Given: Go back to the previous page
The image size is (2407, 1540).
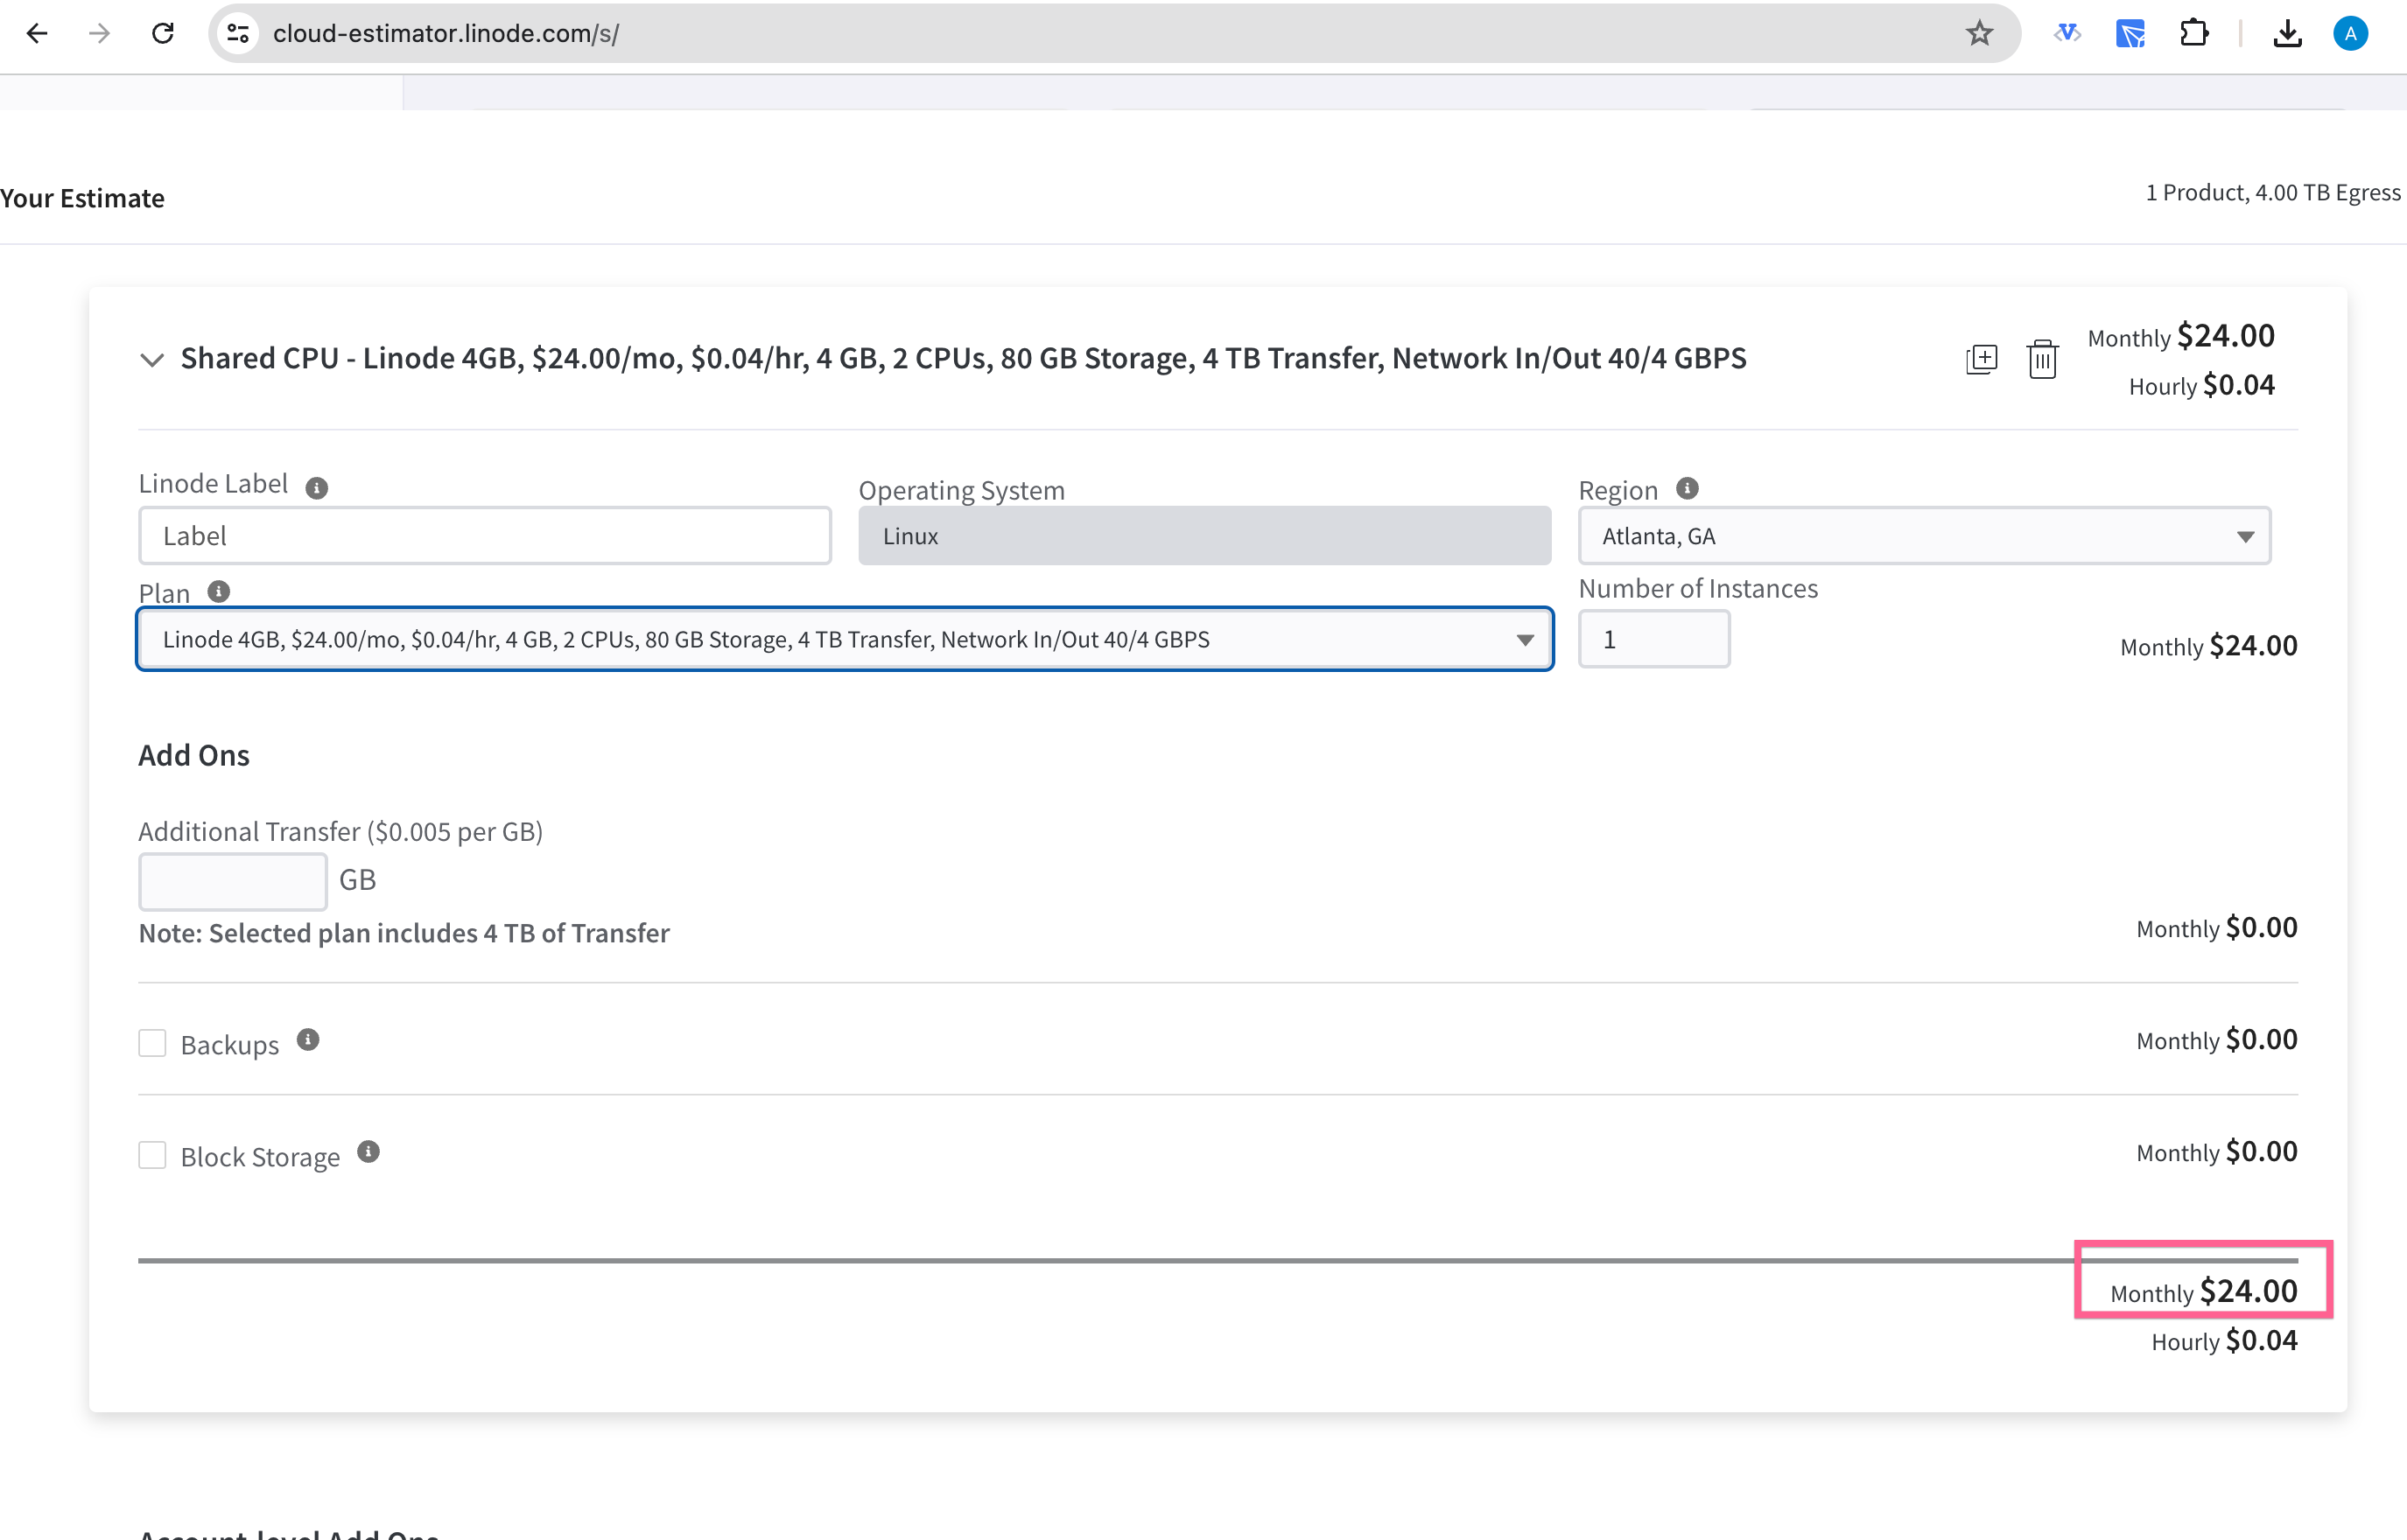Looking at the screenshot, I should pos(37,33).
